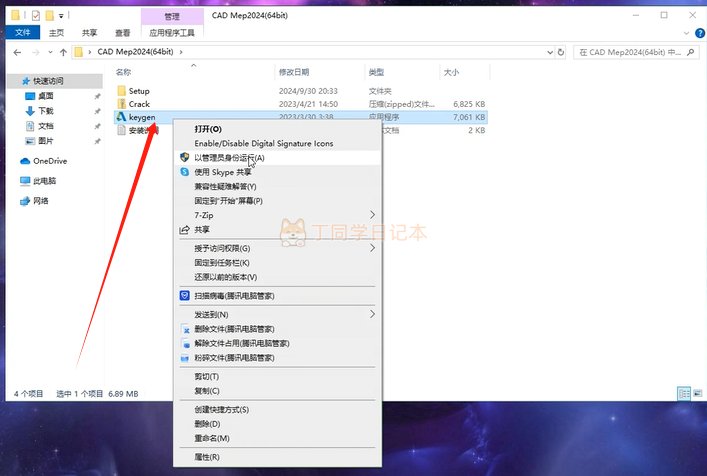Sort by 类型 column header

pos(376,72)
